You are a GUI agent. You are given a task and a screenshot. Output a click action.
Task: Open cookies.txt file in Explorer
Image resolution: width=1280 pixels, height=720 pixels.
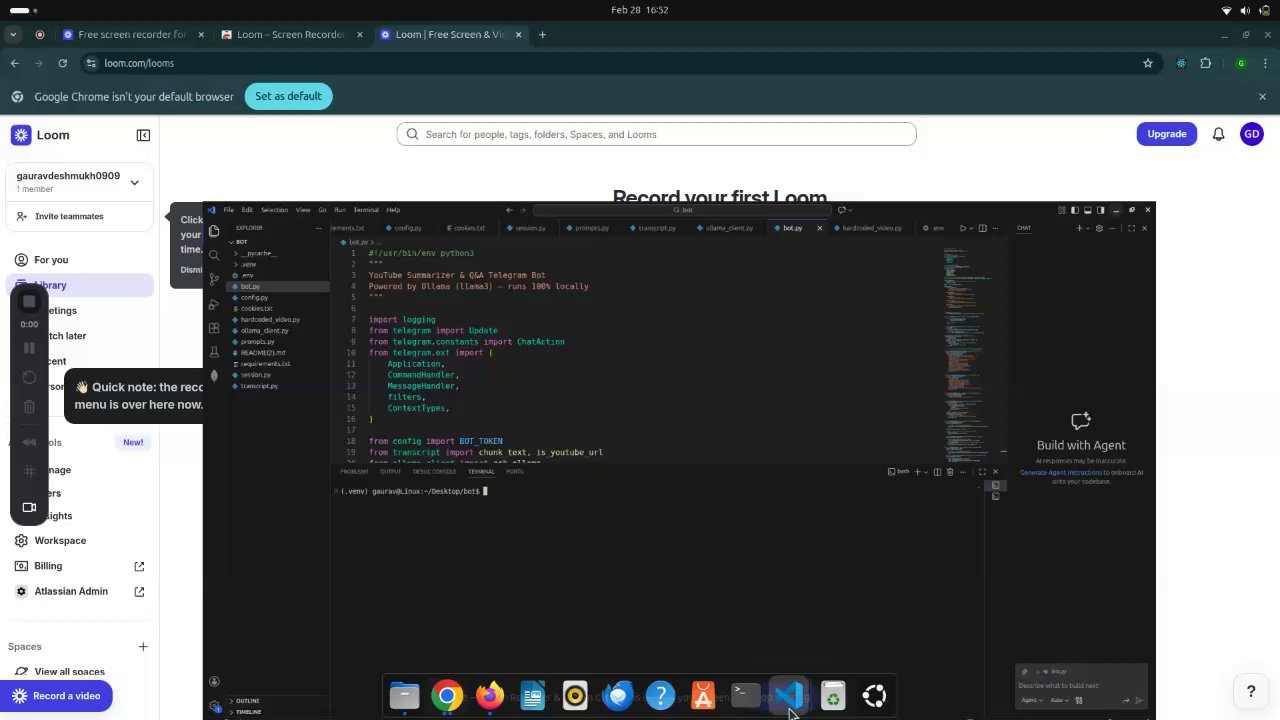click(x=256, y=308)
